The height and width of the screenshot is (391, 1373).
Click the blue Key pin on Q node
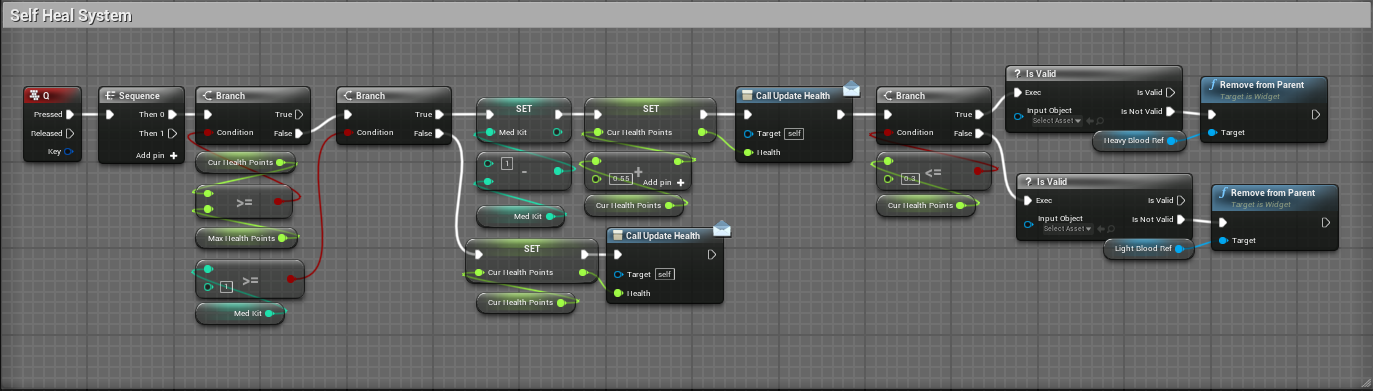coord(69,152)
